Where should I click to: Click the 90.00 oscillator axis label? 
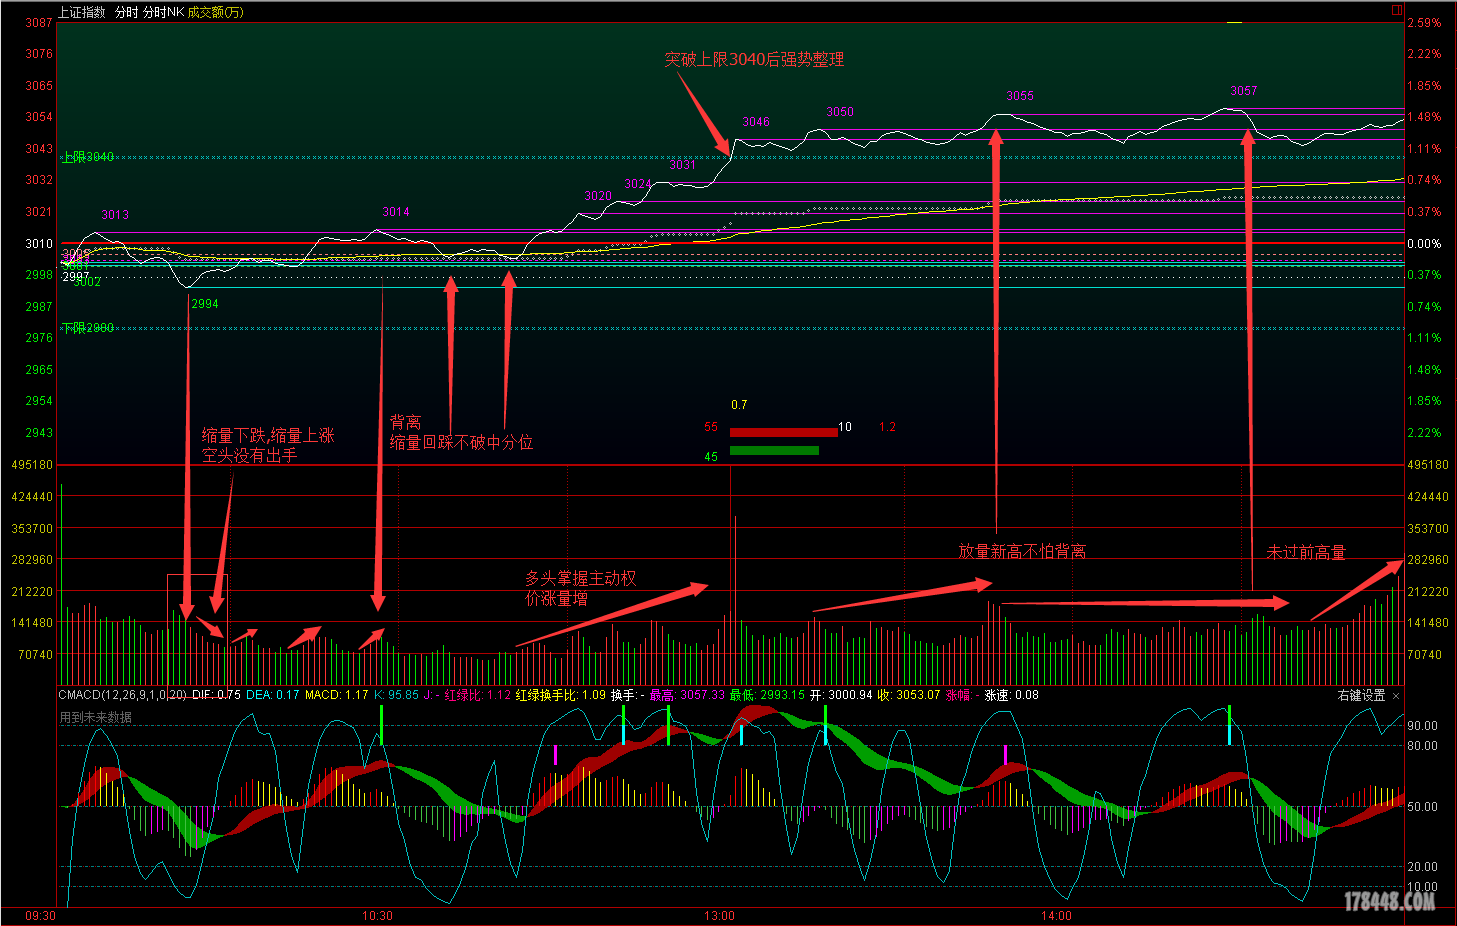[1422, 726]
